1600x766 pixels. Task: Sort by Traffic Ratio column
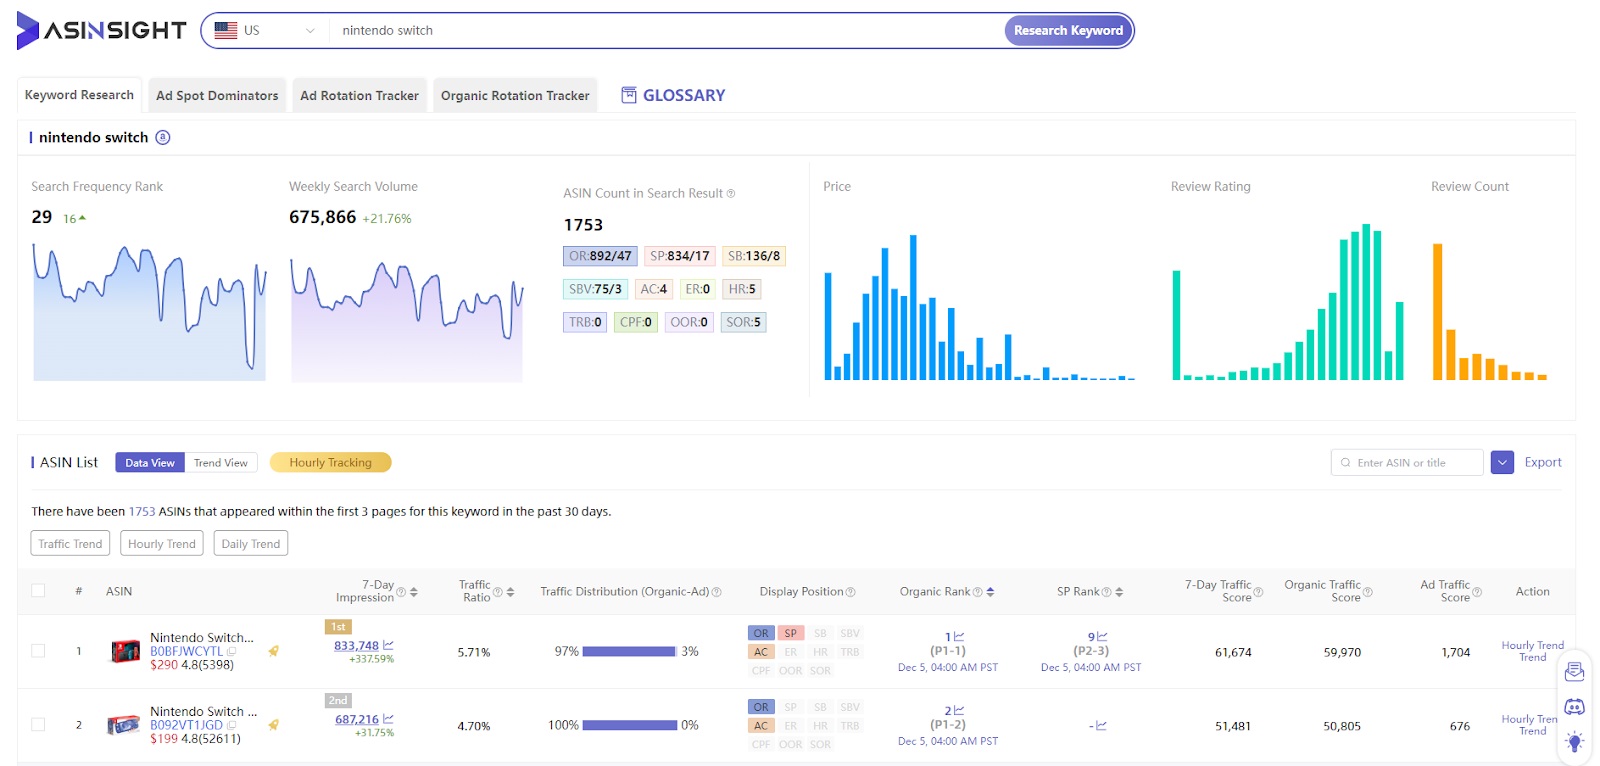pos(510,592)
